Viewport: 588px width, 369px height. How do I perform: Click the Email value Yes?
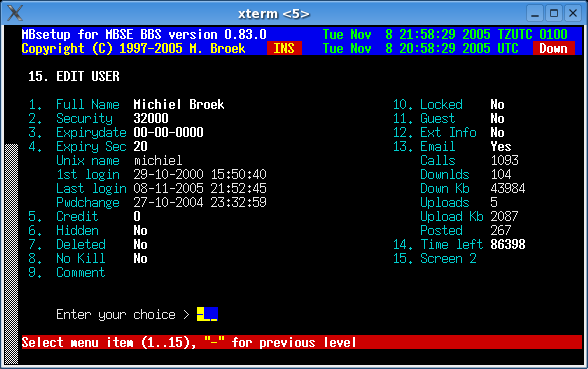[x=501, y=147]
